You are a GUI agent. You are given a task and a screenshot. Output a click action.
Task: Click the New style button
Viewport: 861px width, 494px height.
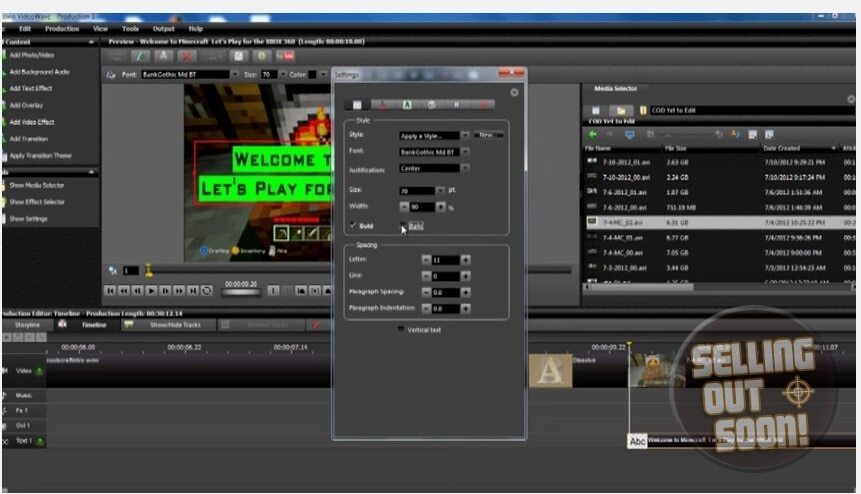(x=488, y=135)
